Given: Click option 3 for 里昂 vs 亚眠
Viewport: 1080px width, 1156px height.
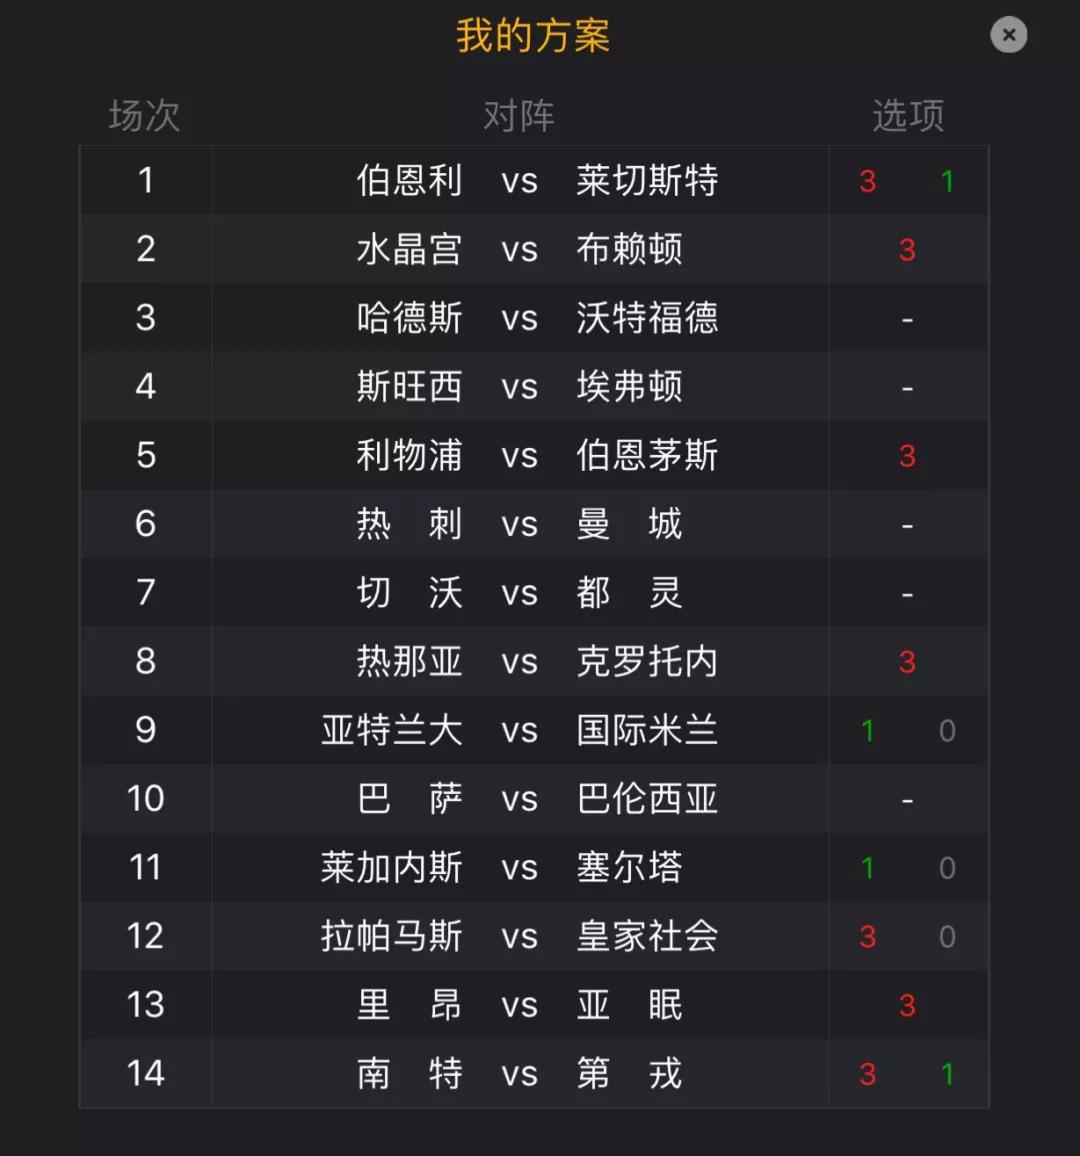Looking at the screenshot, I should (x=907, y=1005).
